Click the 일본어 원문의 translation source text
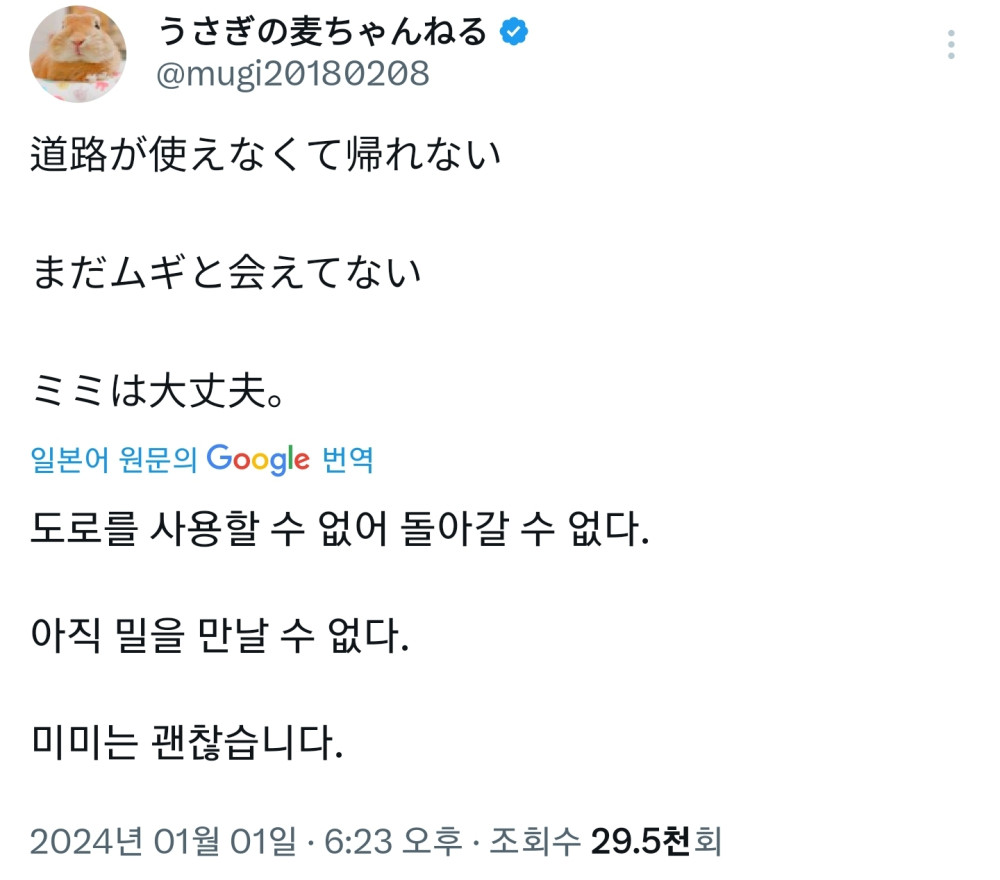The width and height of the screenshot is (1000, 880). [x=114, y=460]
